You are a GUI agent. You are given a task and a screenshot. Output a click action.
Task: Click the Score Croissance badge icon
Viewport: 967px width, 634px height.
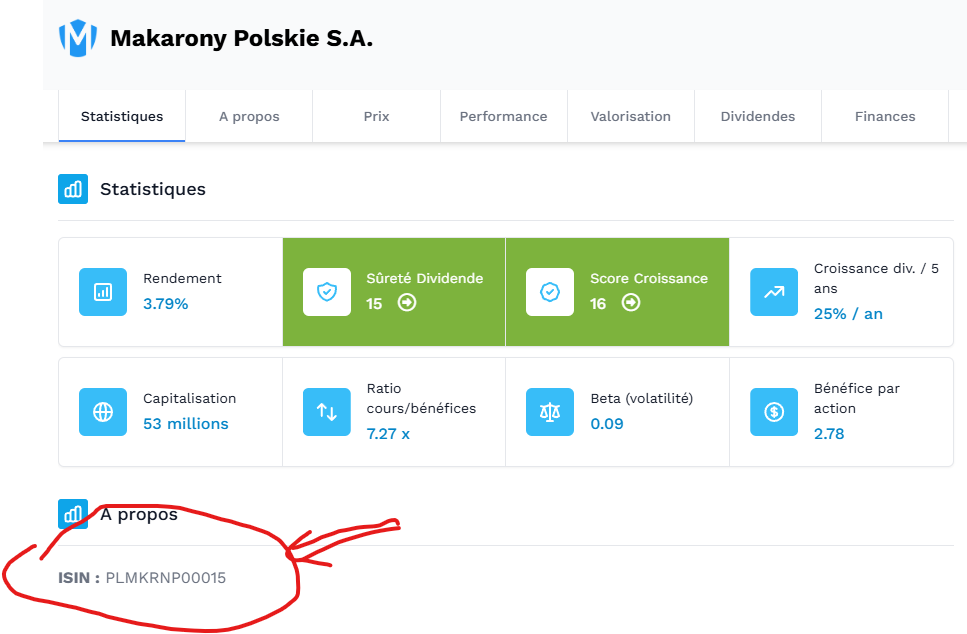click(x=550, y=292)
